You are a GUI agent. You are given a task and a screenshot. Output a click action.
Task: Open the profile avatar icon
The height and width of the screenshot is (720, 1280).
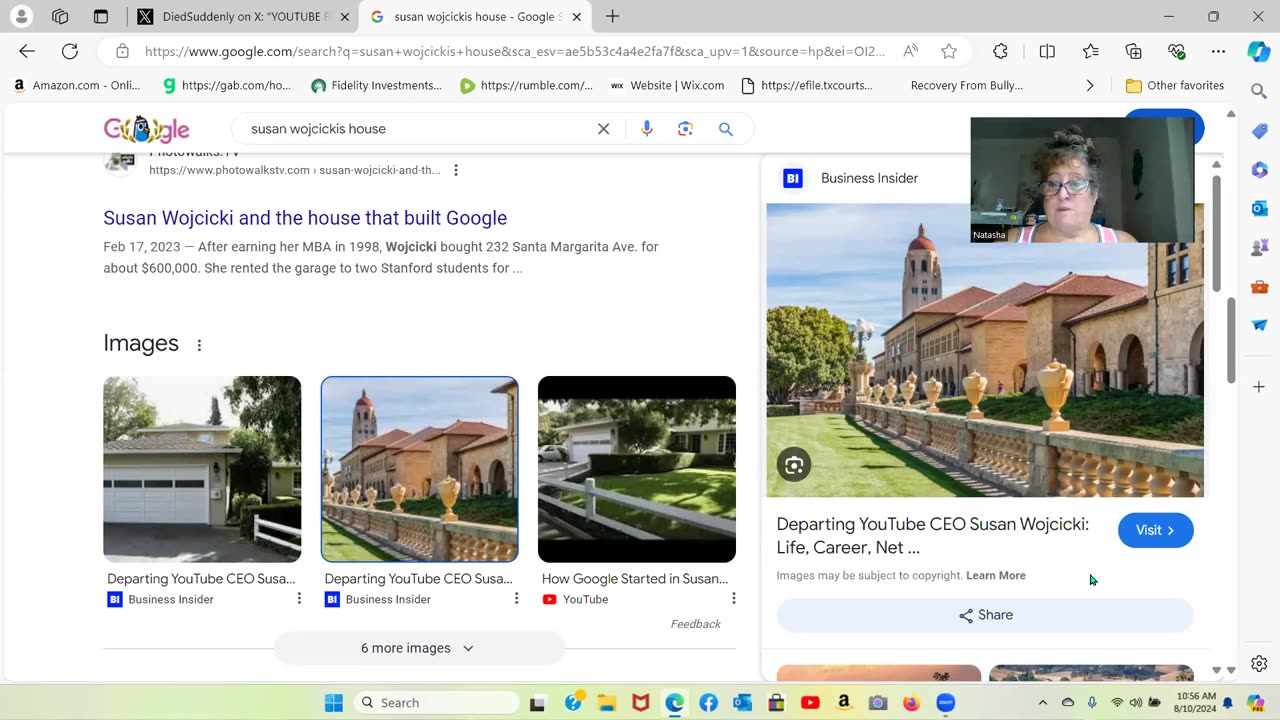tap(21, 16)
